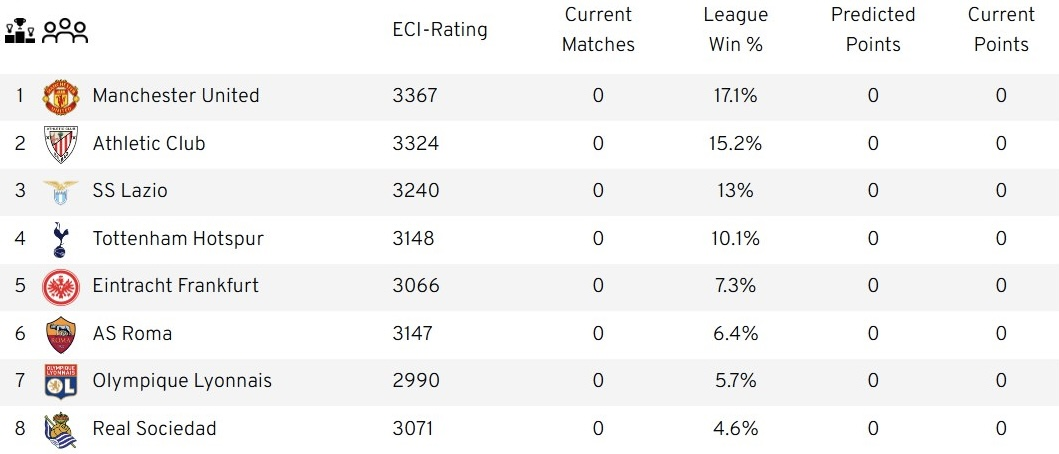Click the Olympique Lyonnais logo
The height and width of the screenshot is (454, 1059).
click(60, 381)
